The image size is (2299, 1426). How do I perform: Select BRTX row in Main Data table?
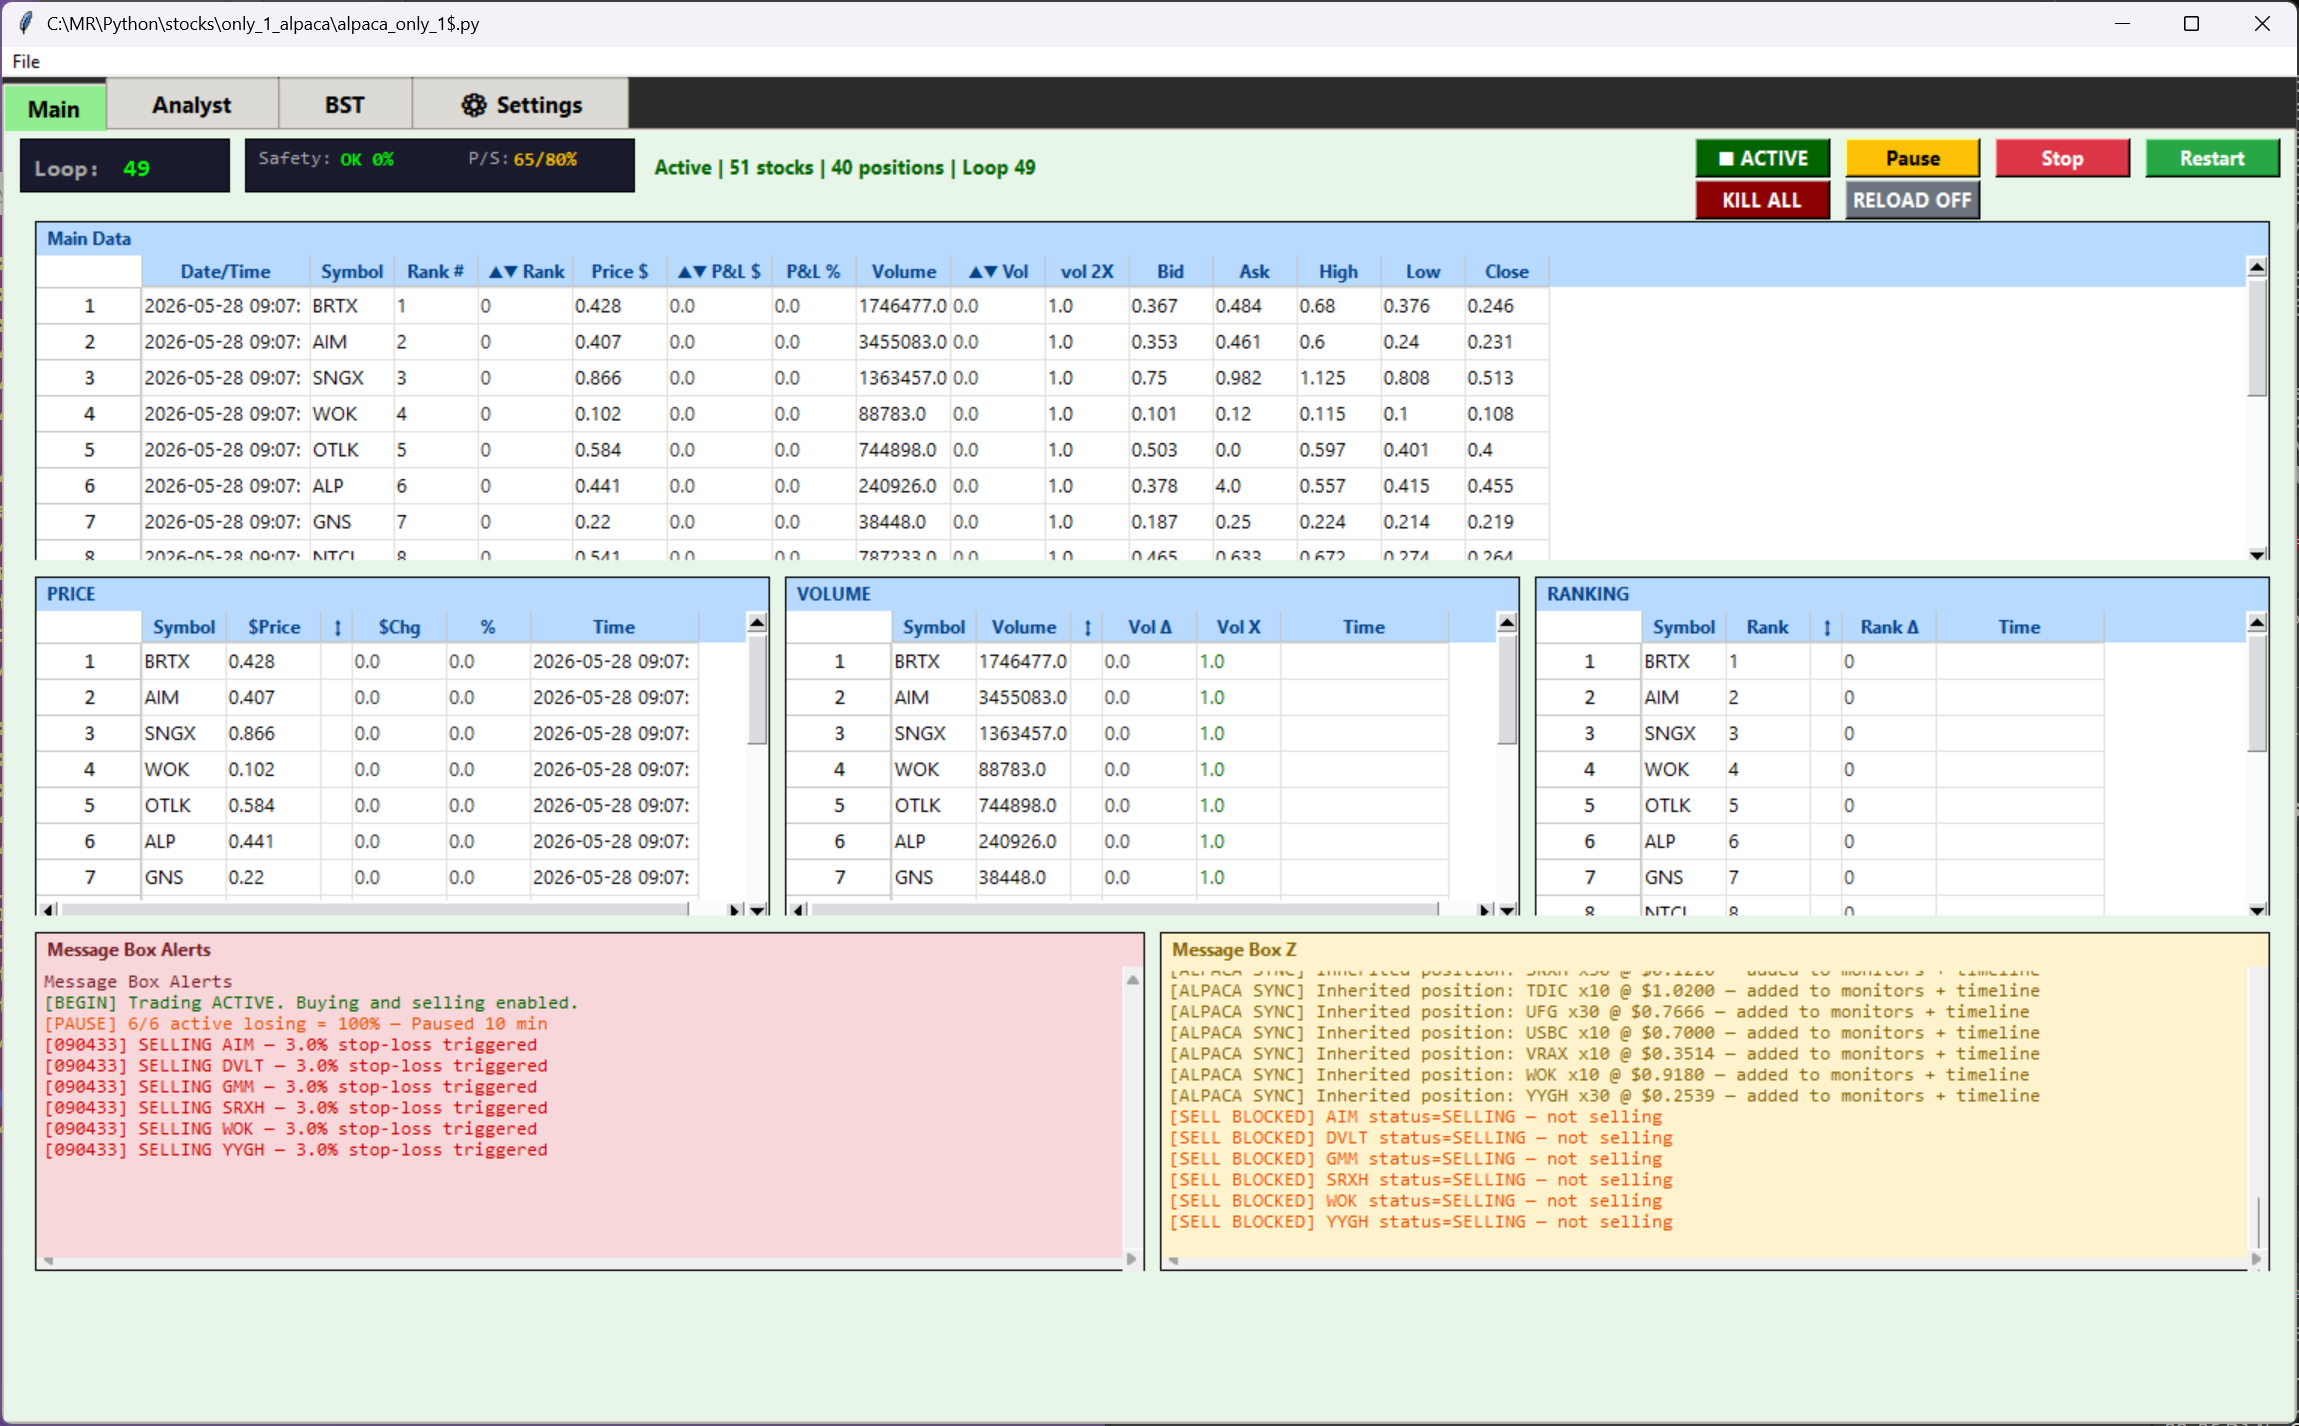point(793,306)
